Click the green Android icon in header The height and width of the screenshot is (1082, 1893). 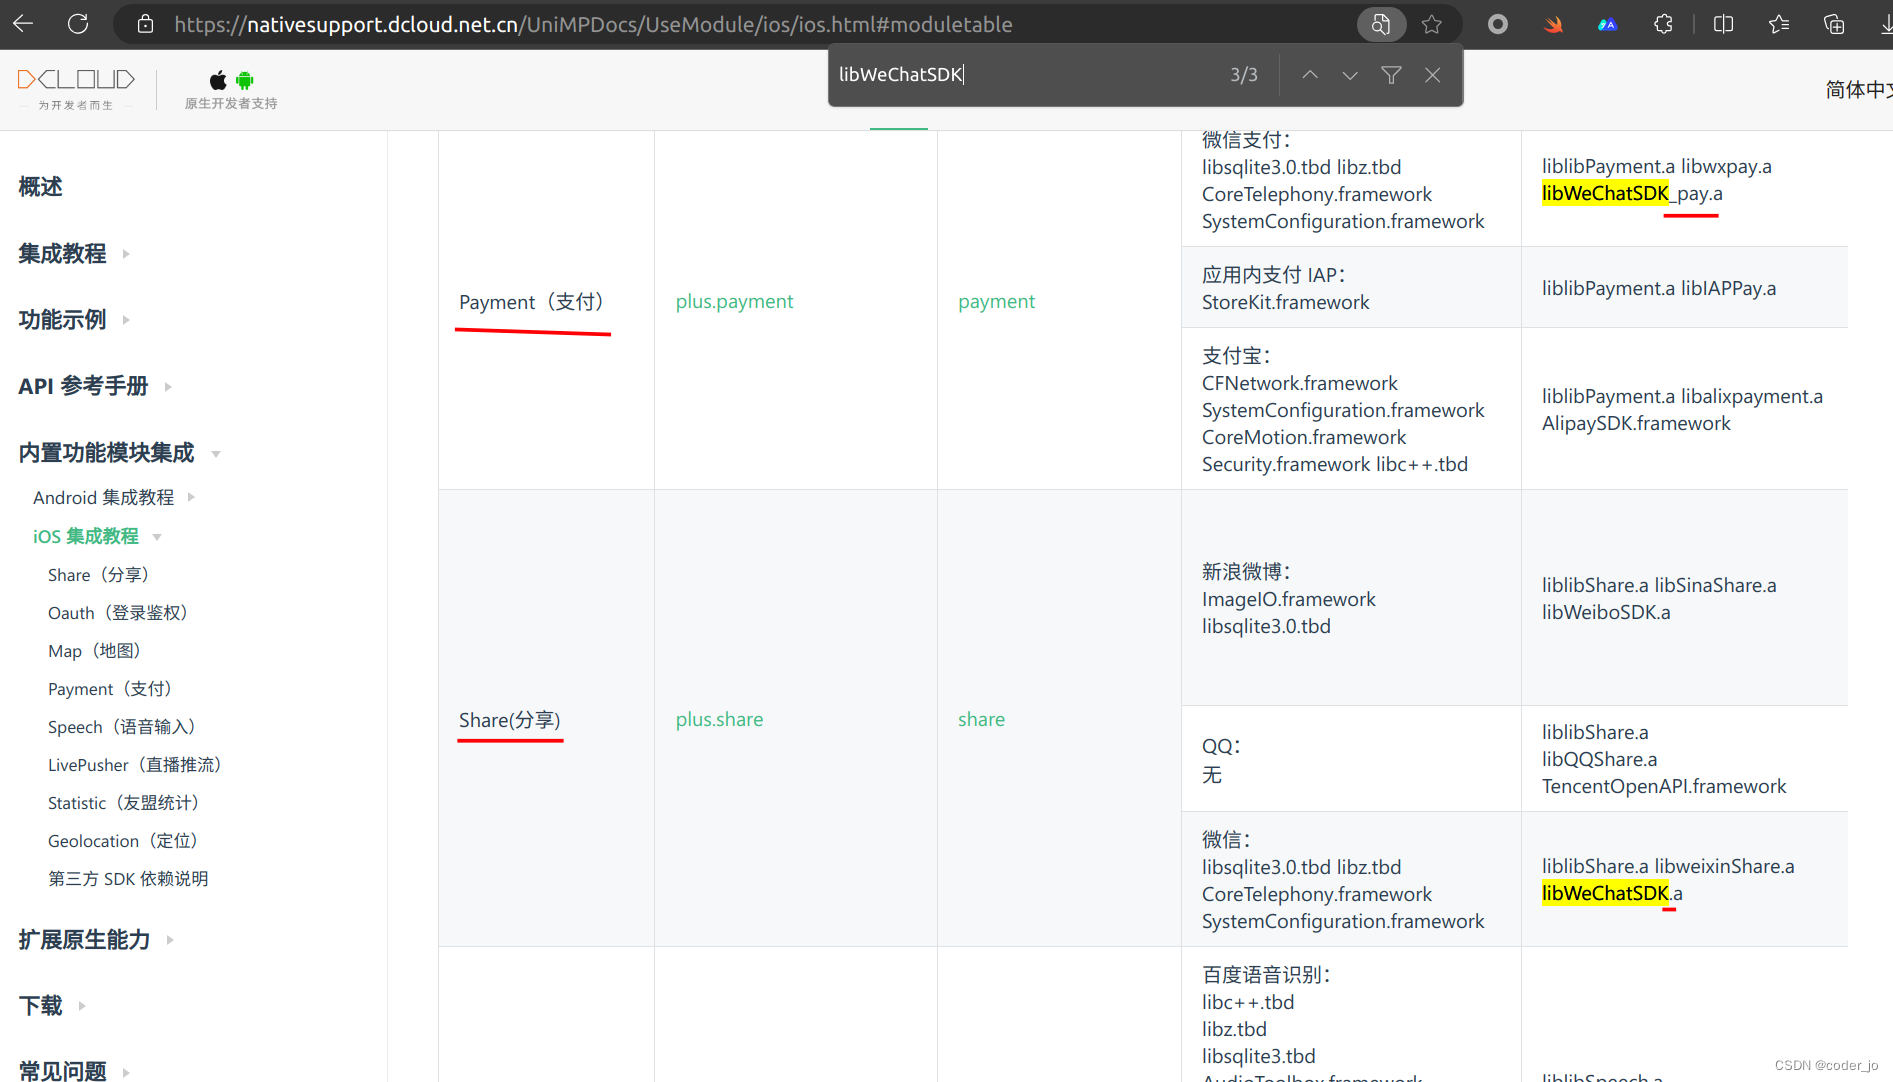pyautogui.click(x=245, y=80)
